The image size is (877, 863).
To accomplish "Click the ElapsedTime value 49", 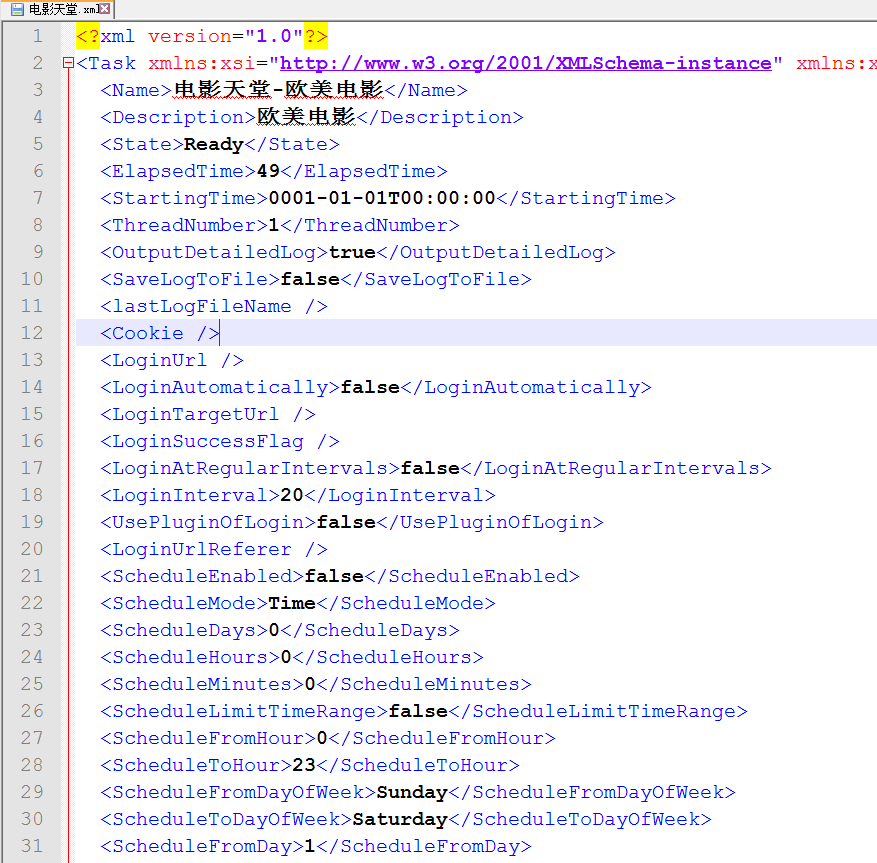I will 268,171.
